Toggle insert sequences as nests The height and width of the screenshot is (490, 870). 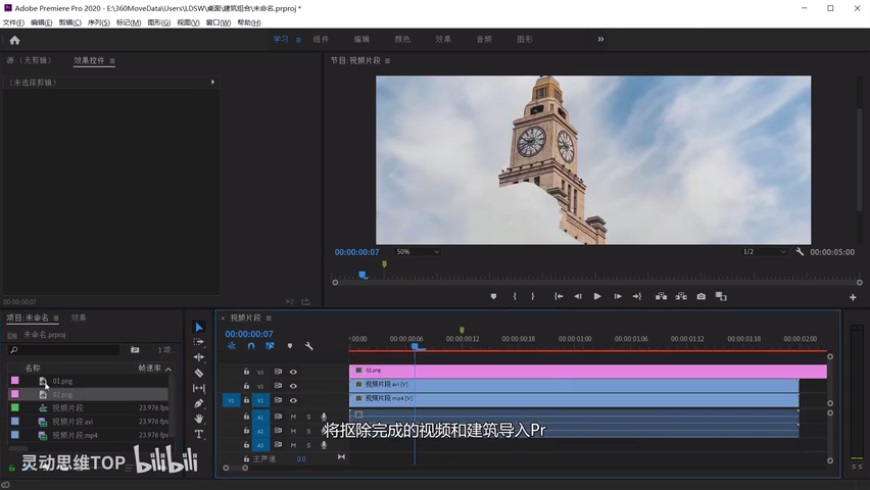coord(231,346)
